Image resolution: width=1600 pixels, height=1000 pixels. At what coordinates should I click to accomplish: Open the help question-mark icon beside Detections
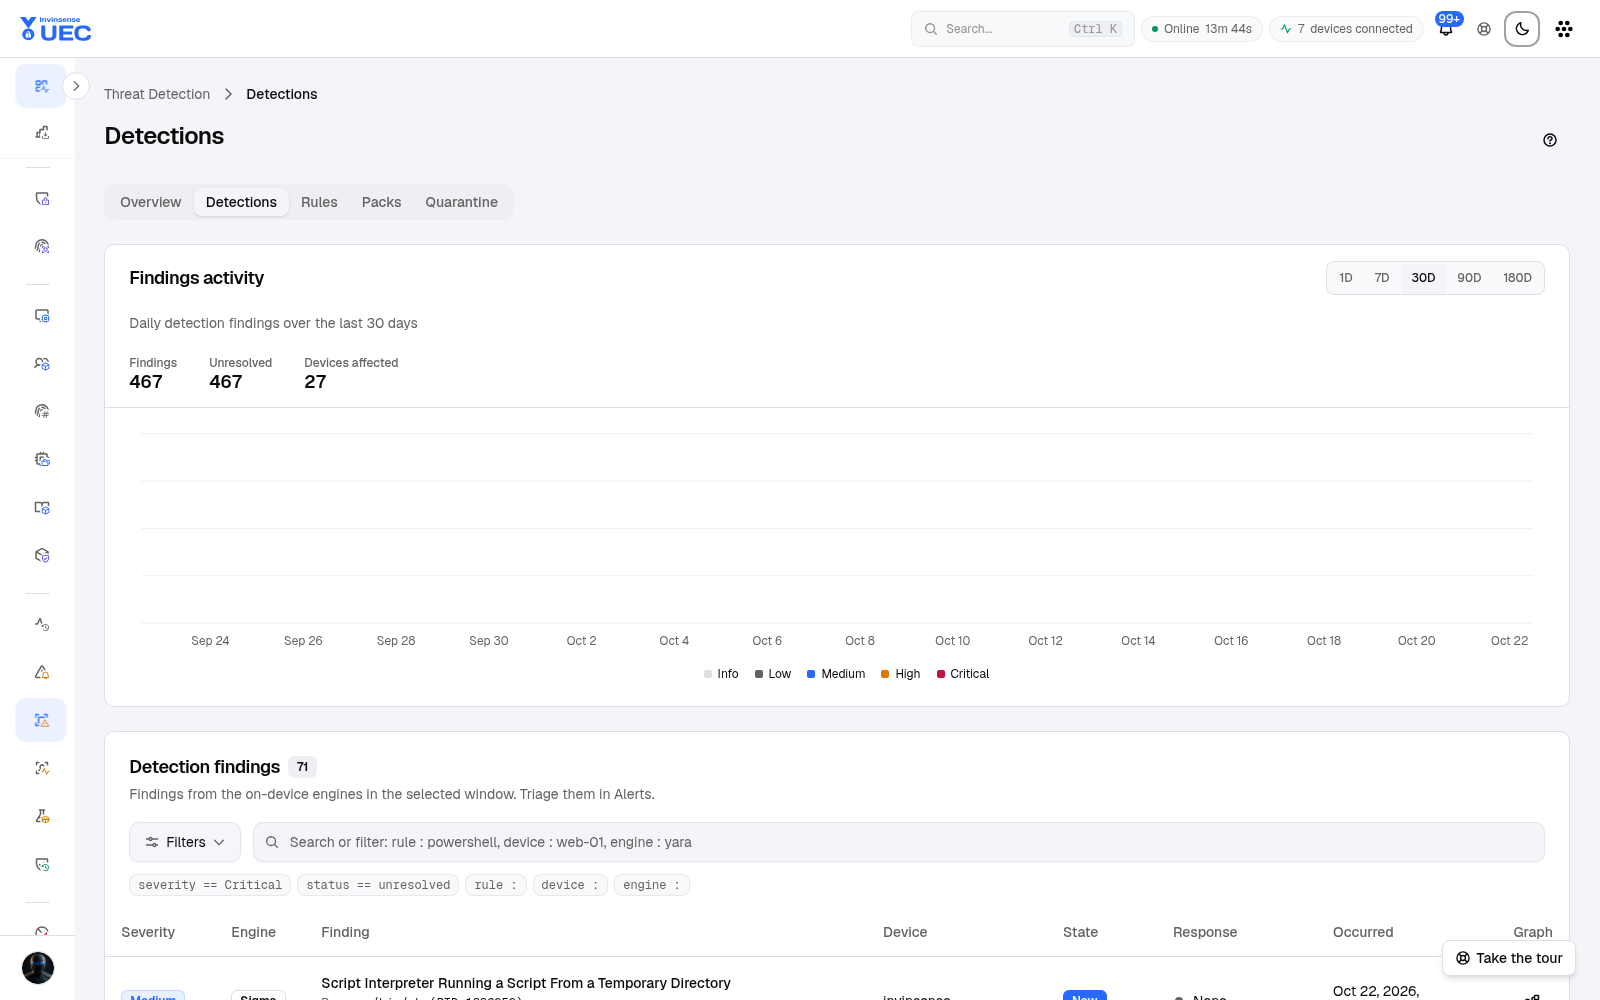[1550, 140]
